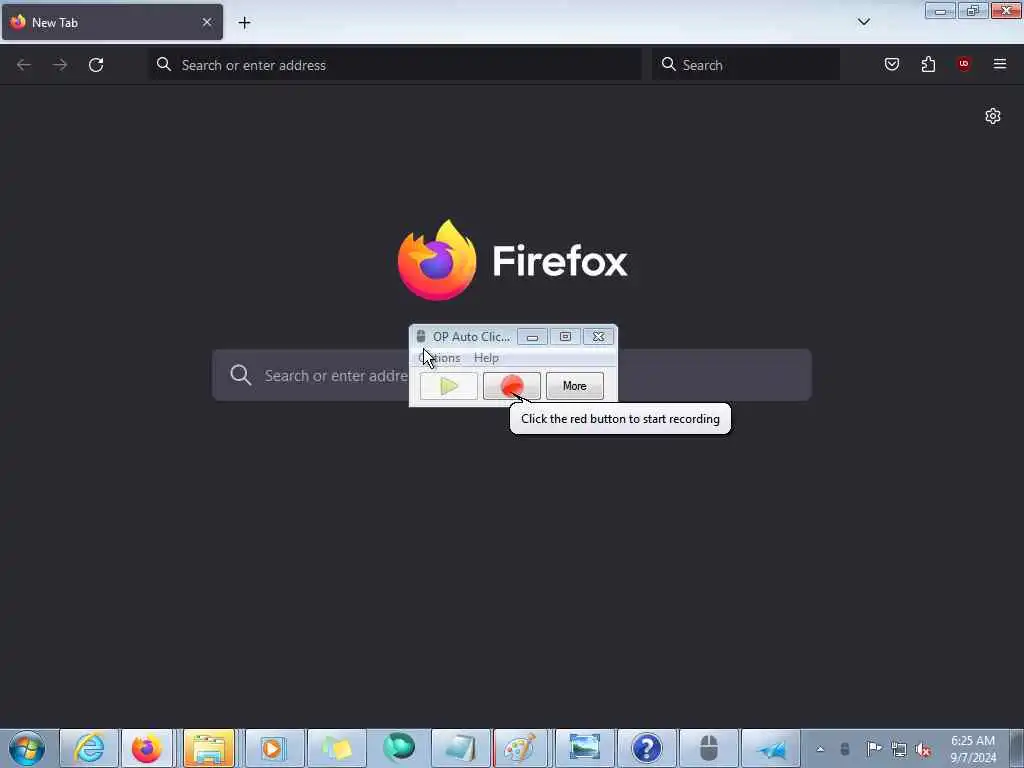Select the New Tab browser tab
The image size is (1024, 768).
coord(112,22)
